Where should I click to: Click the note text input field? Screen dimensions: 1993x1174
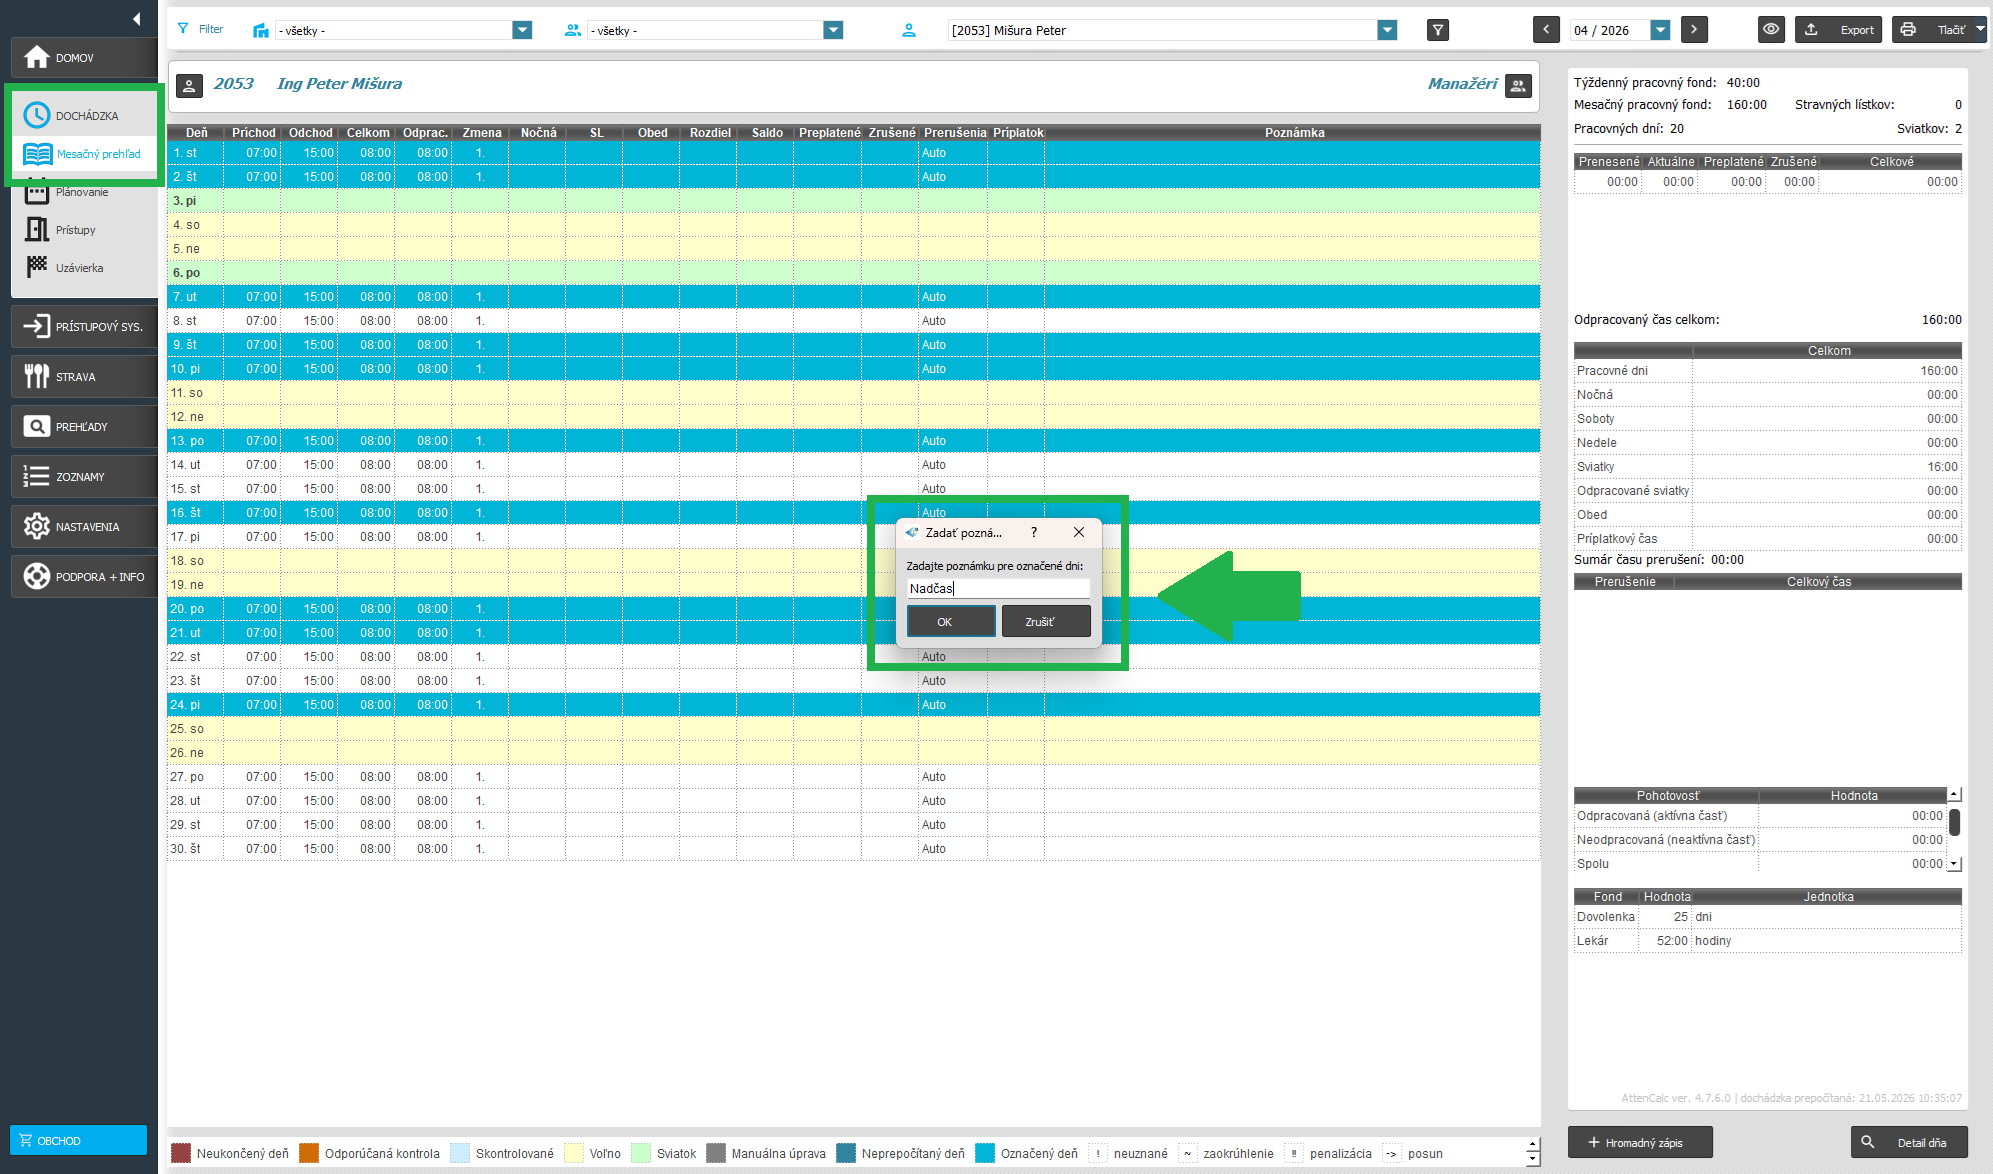pyautogui.click(x=998, y=589)
